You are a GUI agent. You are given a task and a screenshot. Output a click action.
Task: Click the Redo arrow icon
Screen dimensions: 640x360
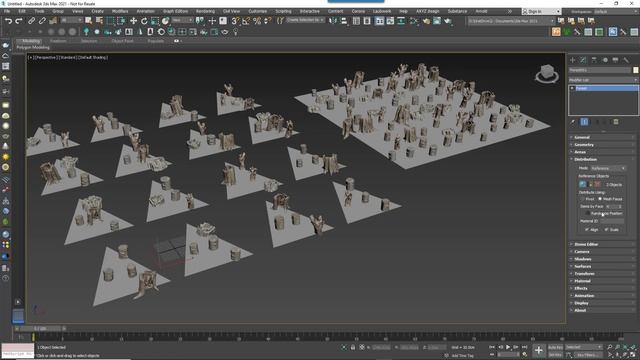[x=18, y=20]
